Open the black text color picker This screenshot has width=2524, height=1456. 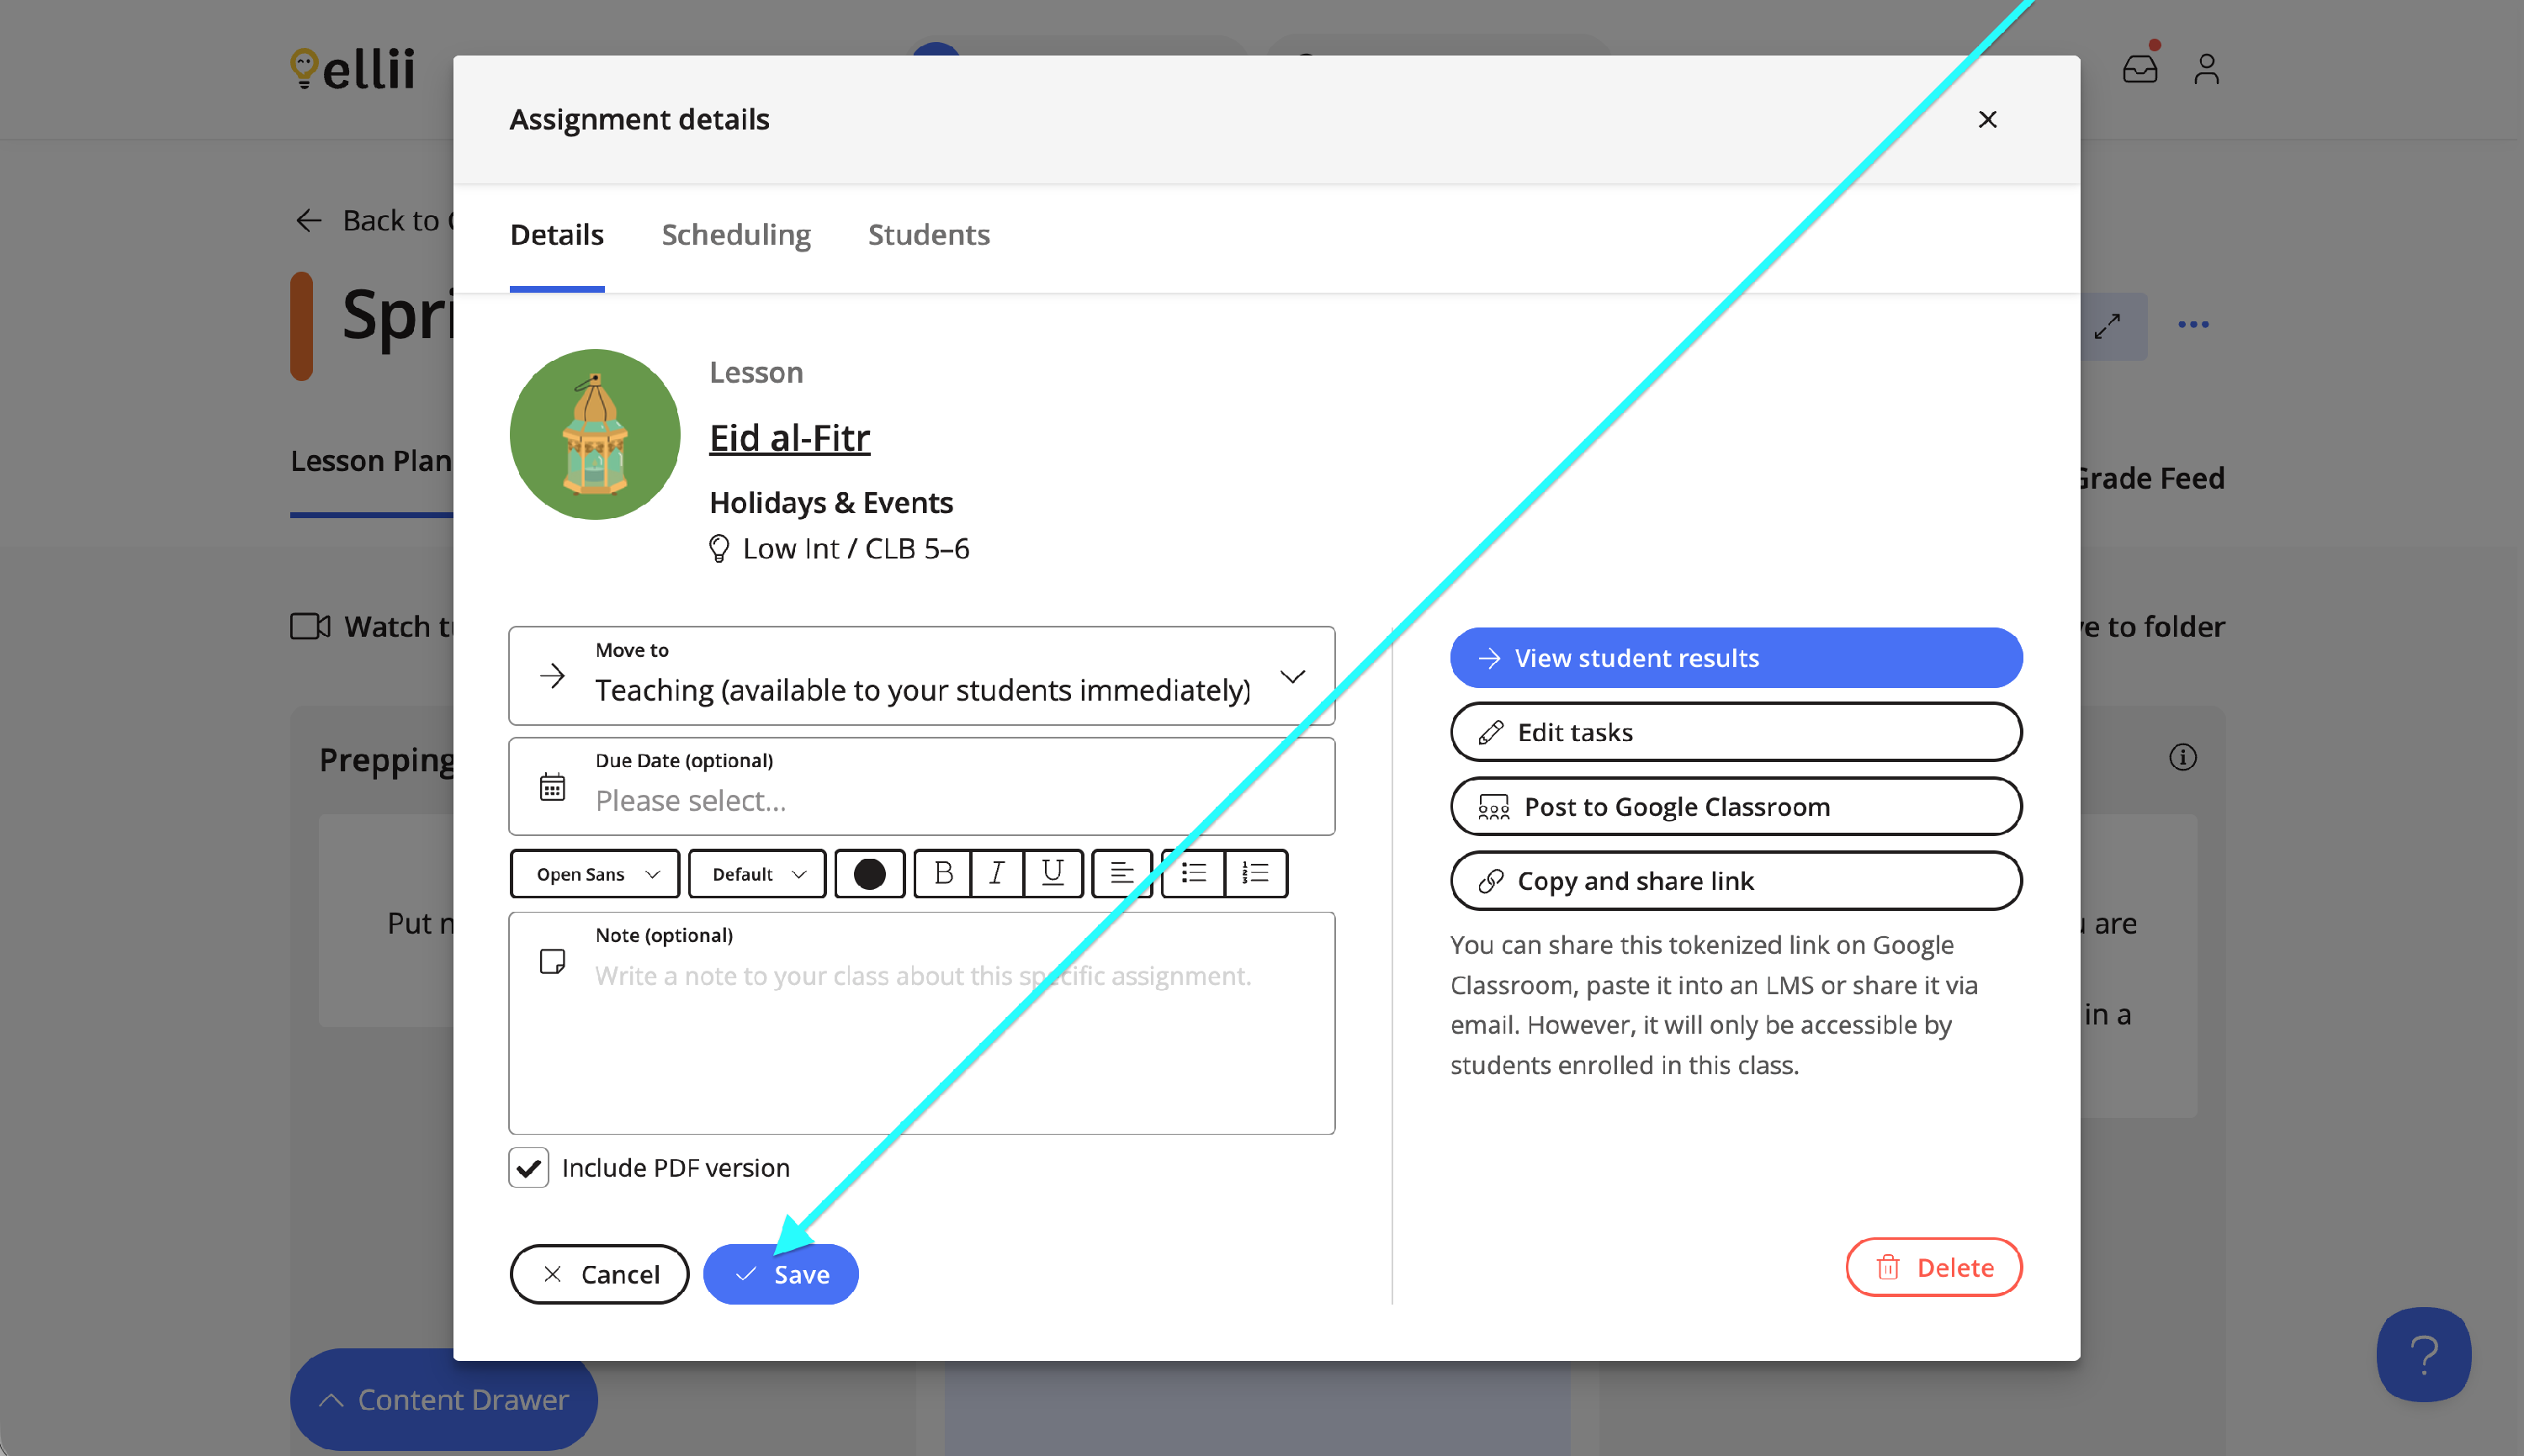869,874
